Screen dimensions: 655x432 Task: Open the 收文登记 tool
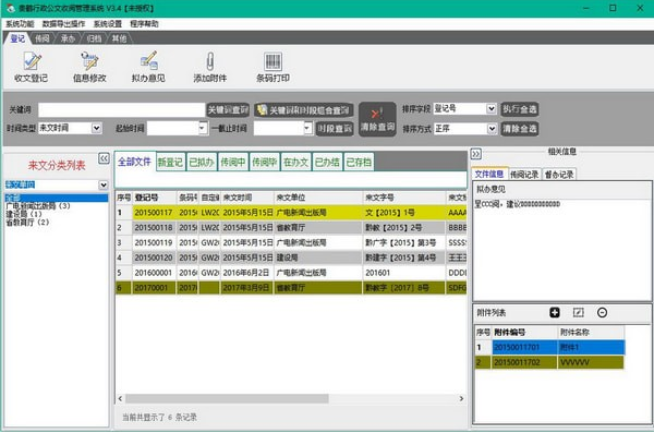[31, 67]
